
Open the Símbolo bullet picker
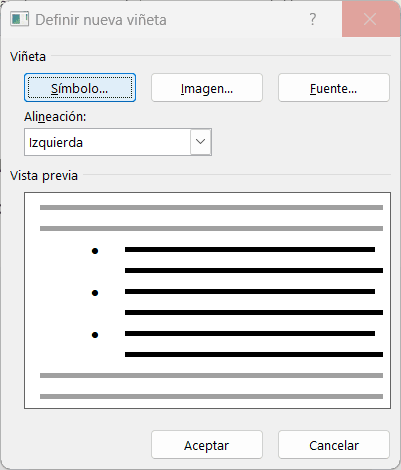(80, 88)
